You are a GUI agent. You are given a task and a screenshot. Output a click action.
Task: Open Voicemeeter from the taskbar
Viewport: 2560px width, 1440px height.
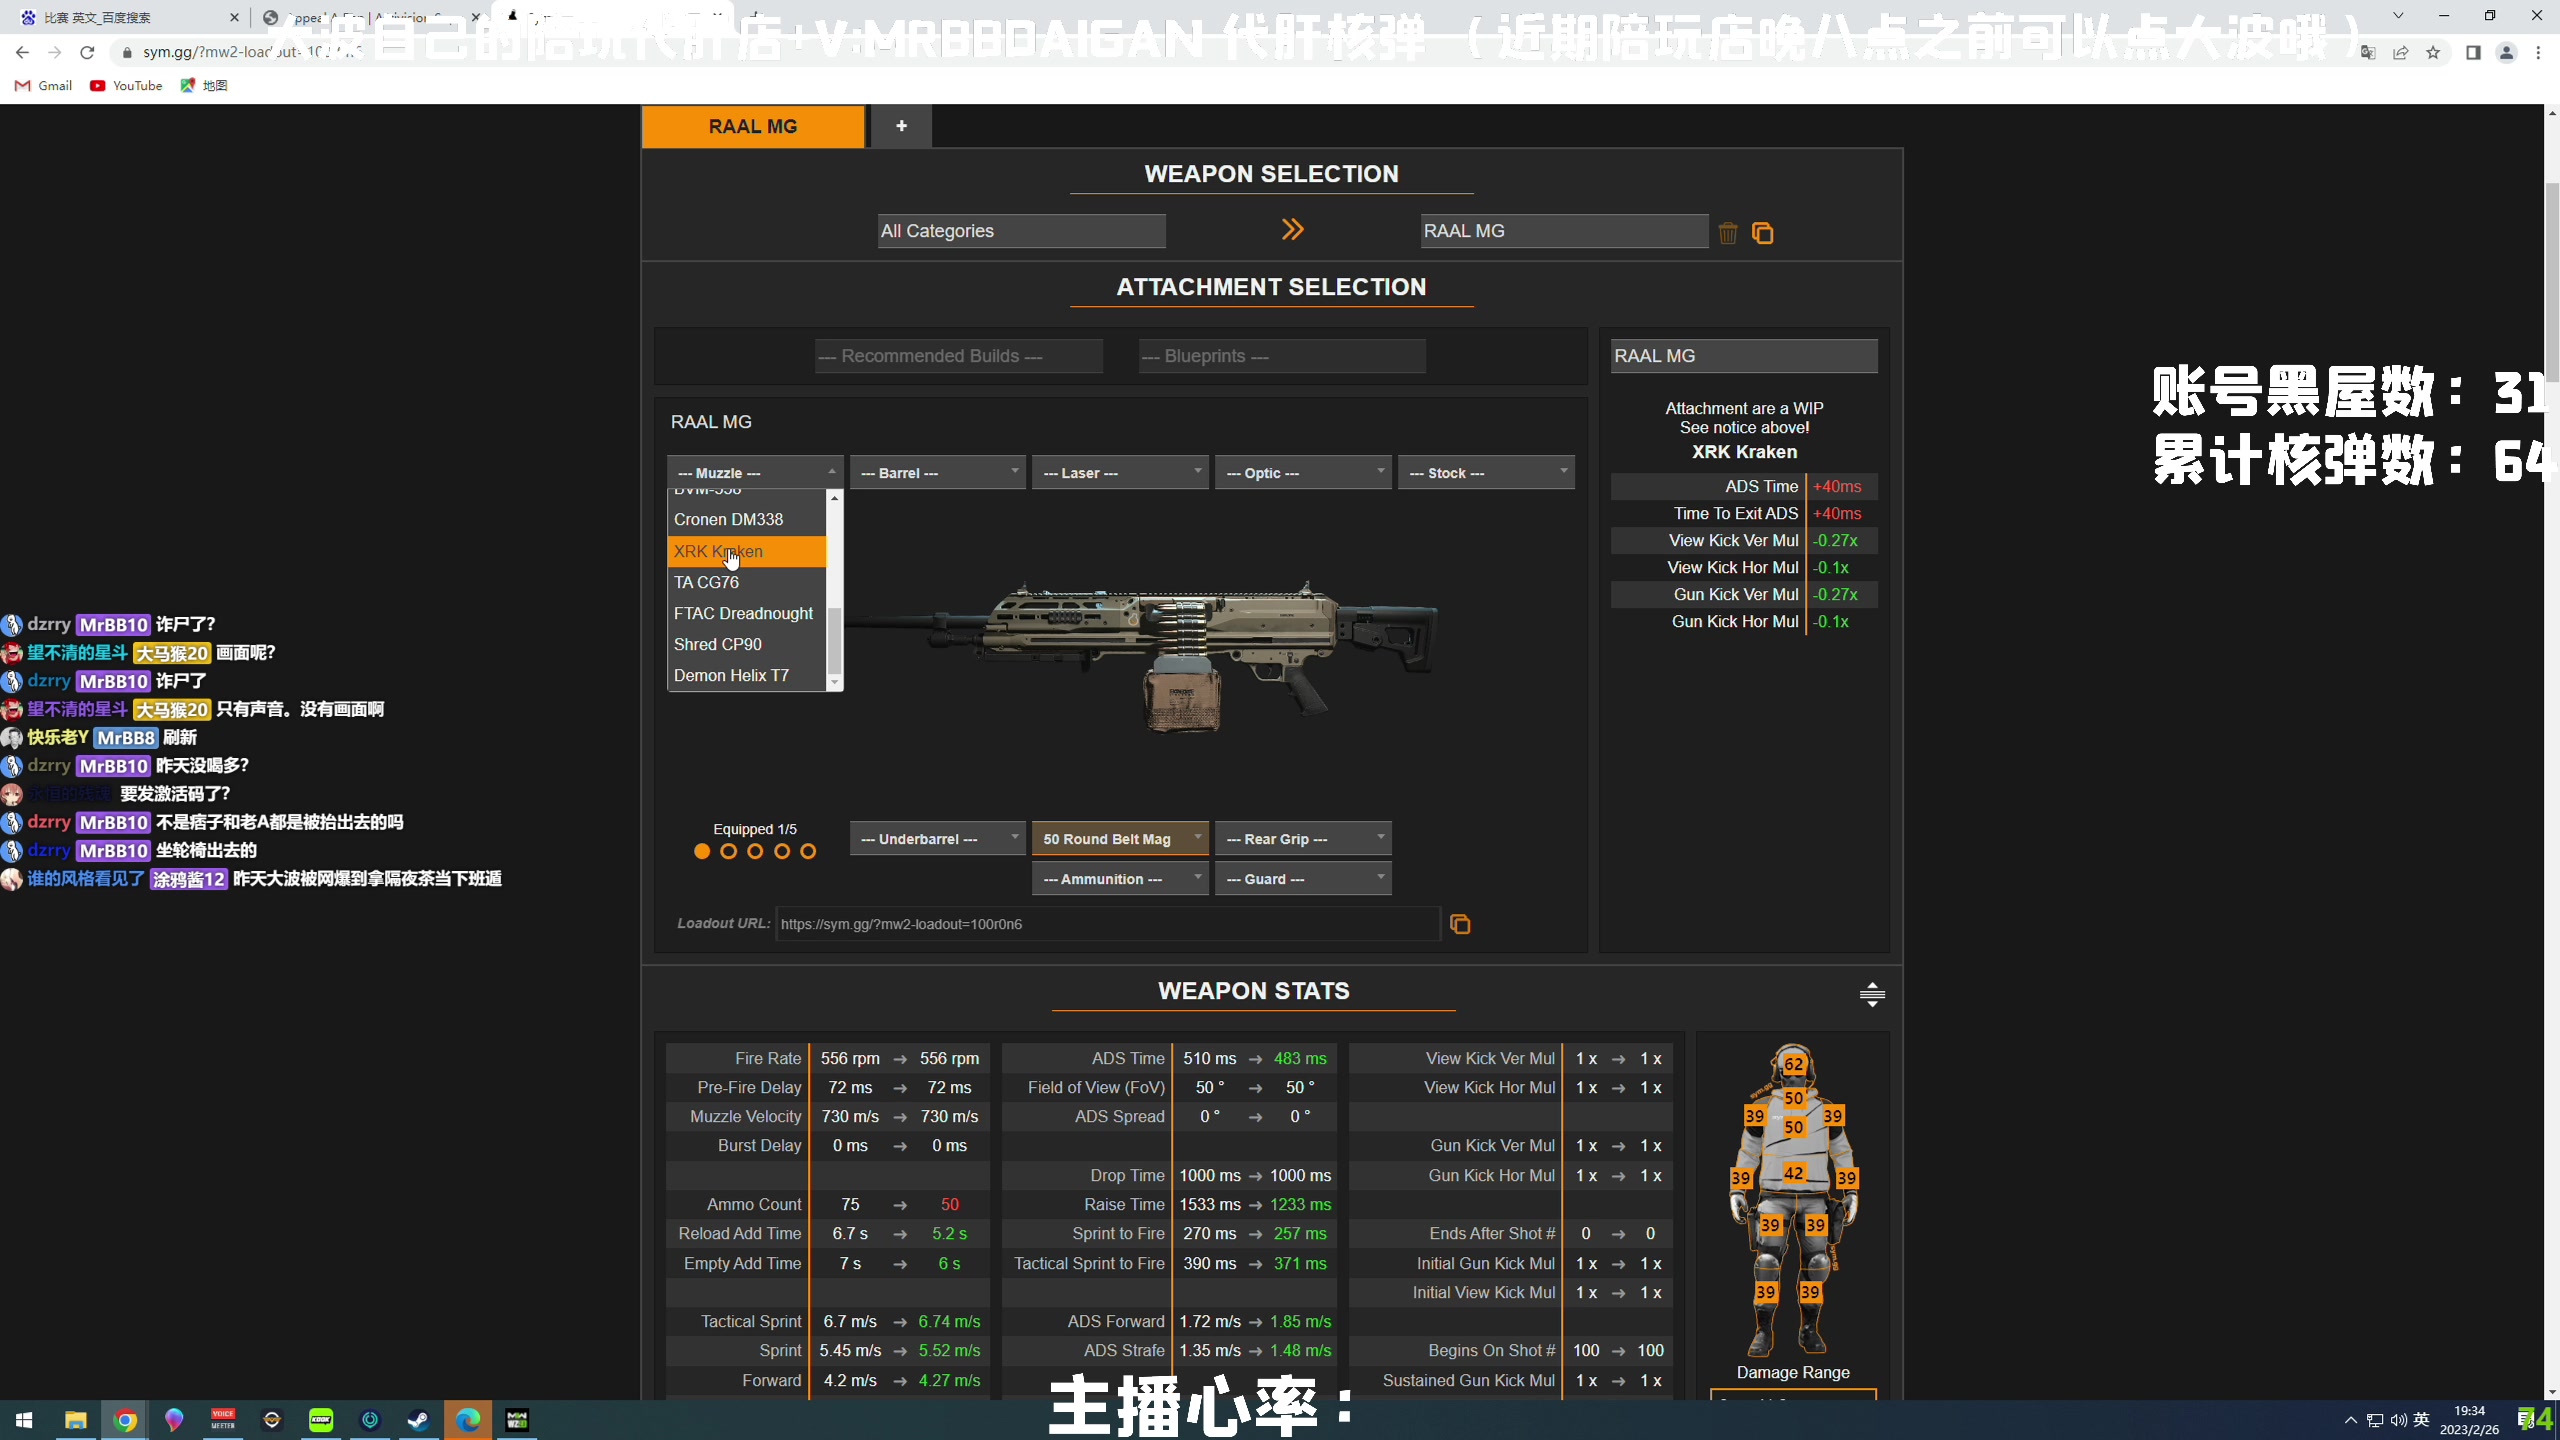[x=223, y=1420]
